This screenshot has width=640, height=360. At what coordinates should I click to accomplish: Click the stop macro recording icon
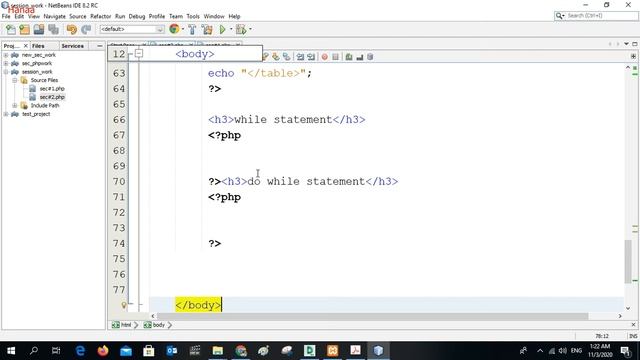tap(336, 57)
